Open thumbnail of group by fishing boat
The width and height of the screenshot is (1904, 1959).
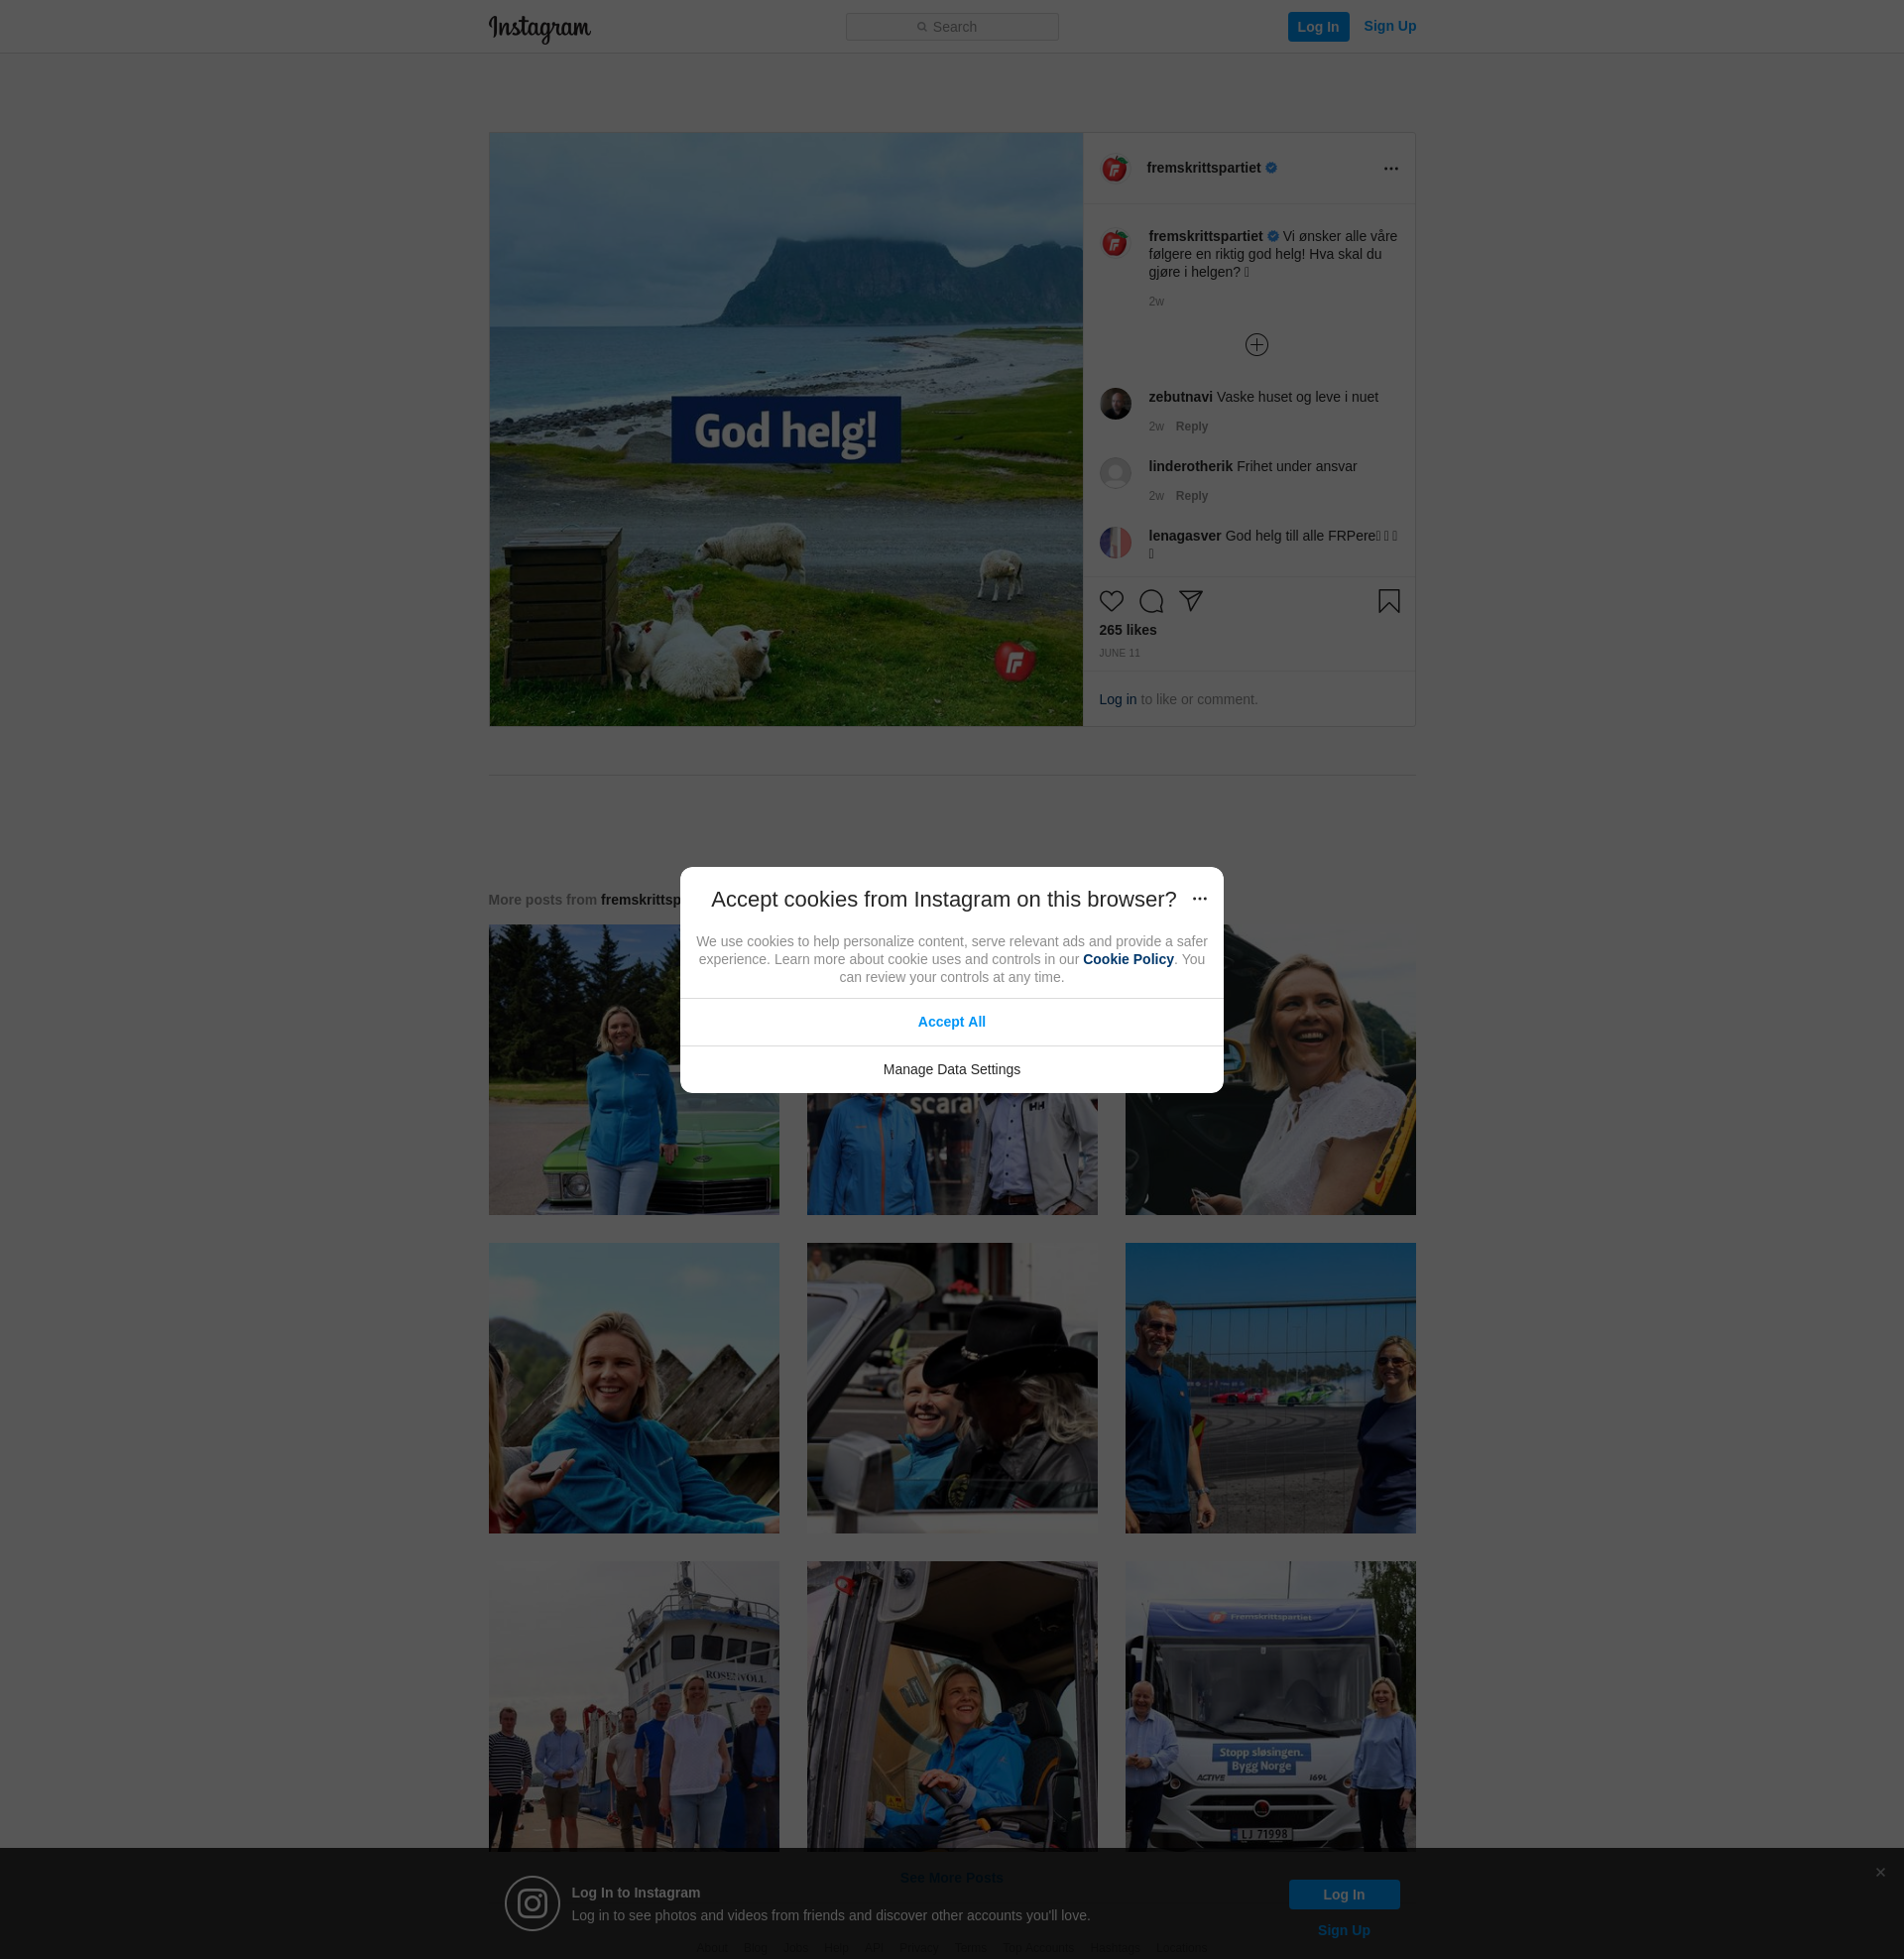point(633,1706)
